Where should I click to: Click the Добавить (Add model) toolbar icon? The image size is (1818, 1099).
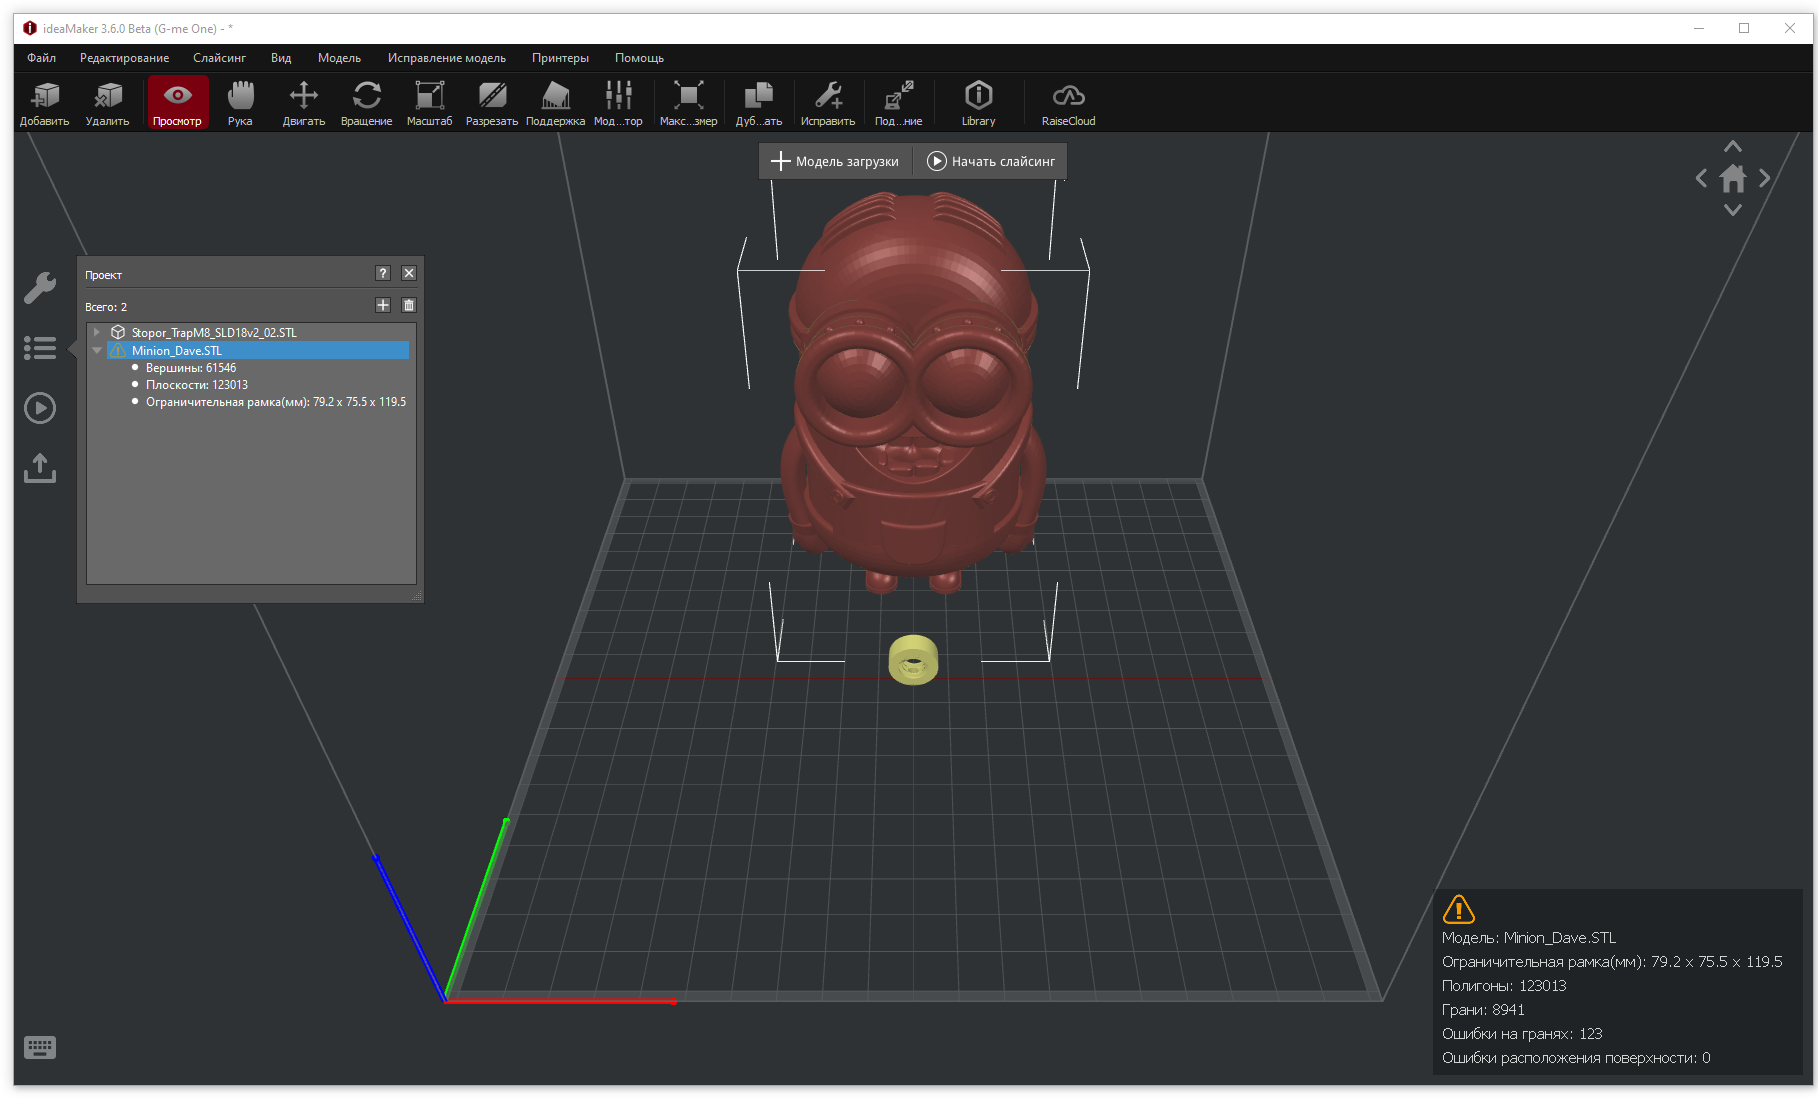click(x=45, y=103)
